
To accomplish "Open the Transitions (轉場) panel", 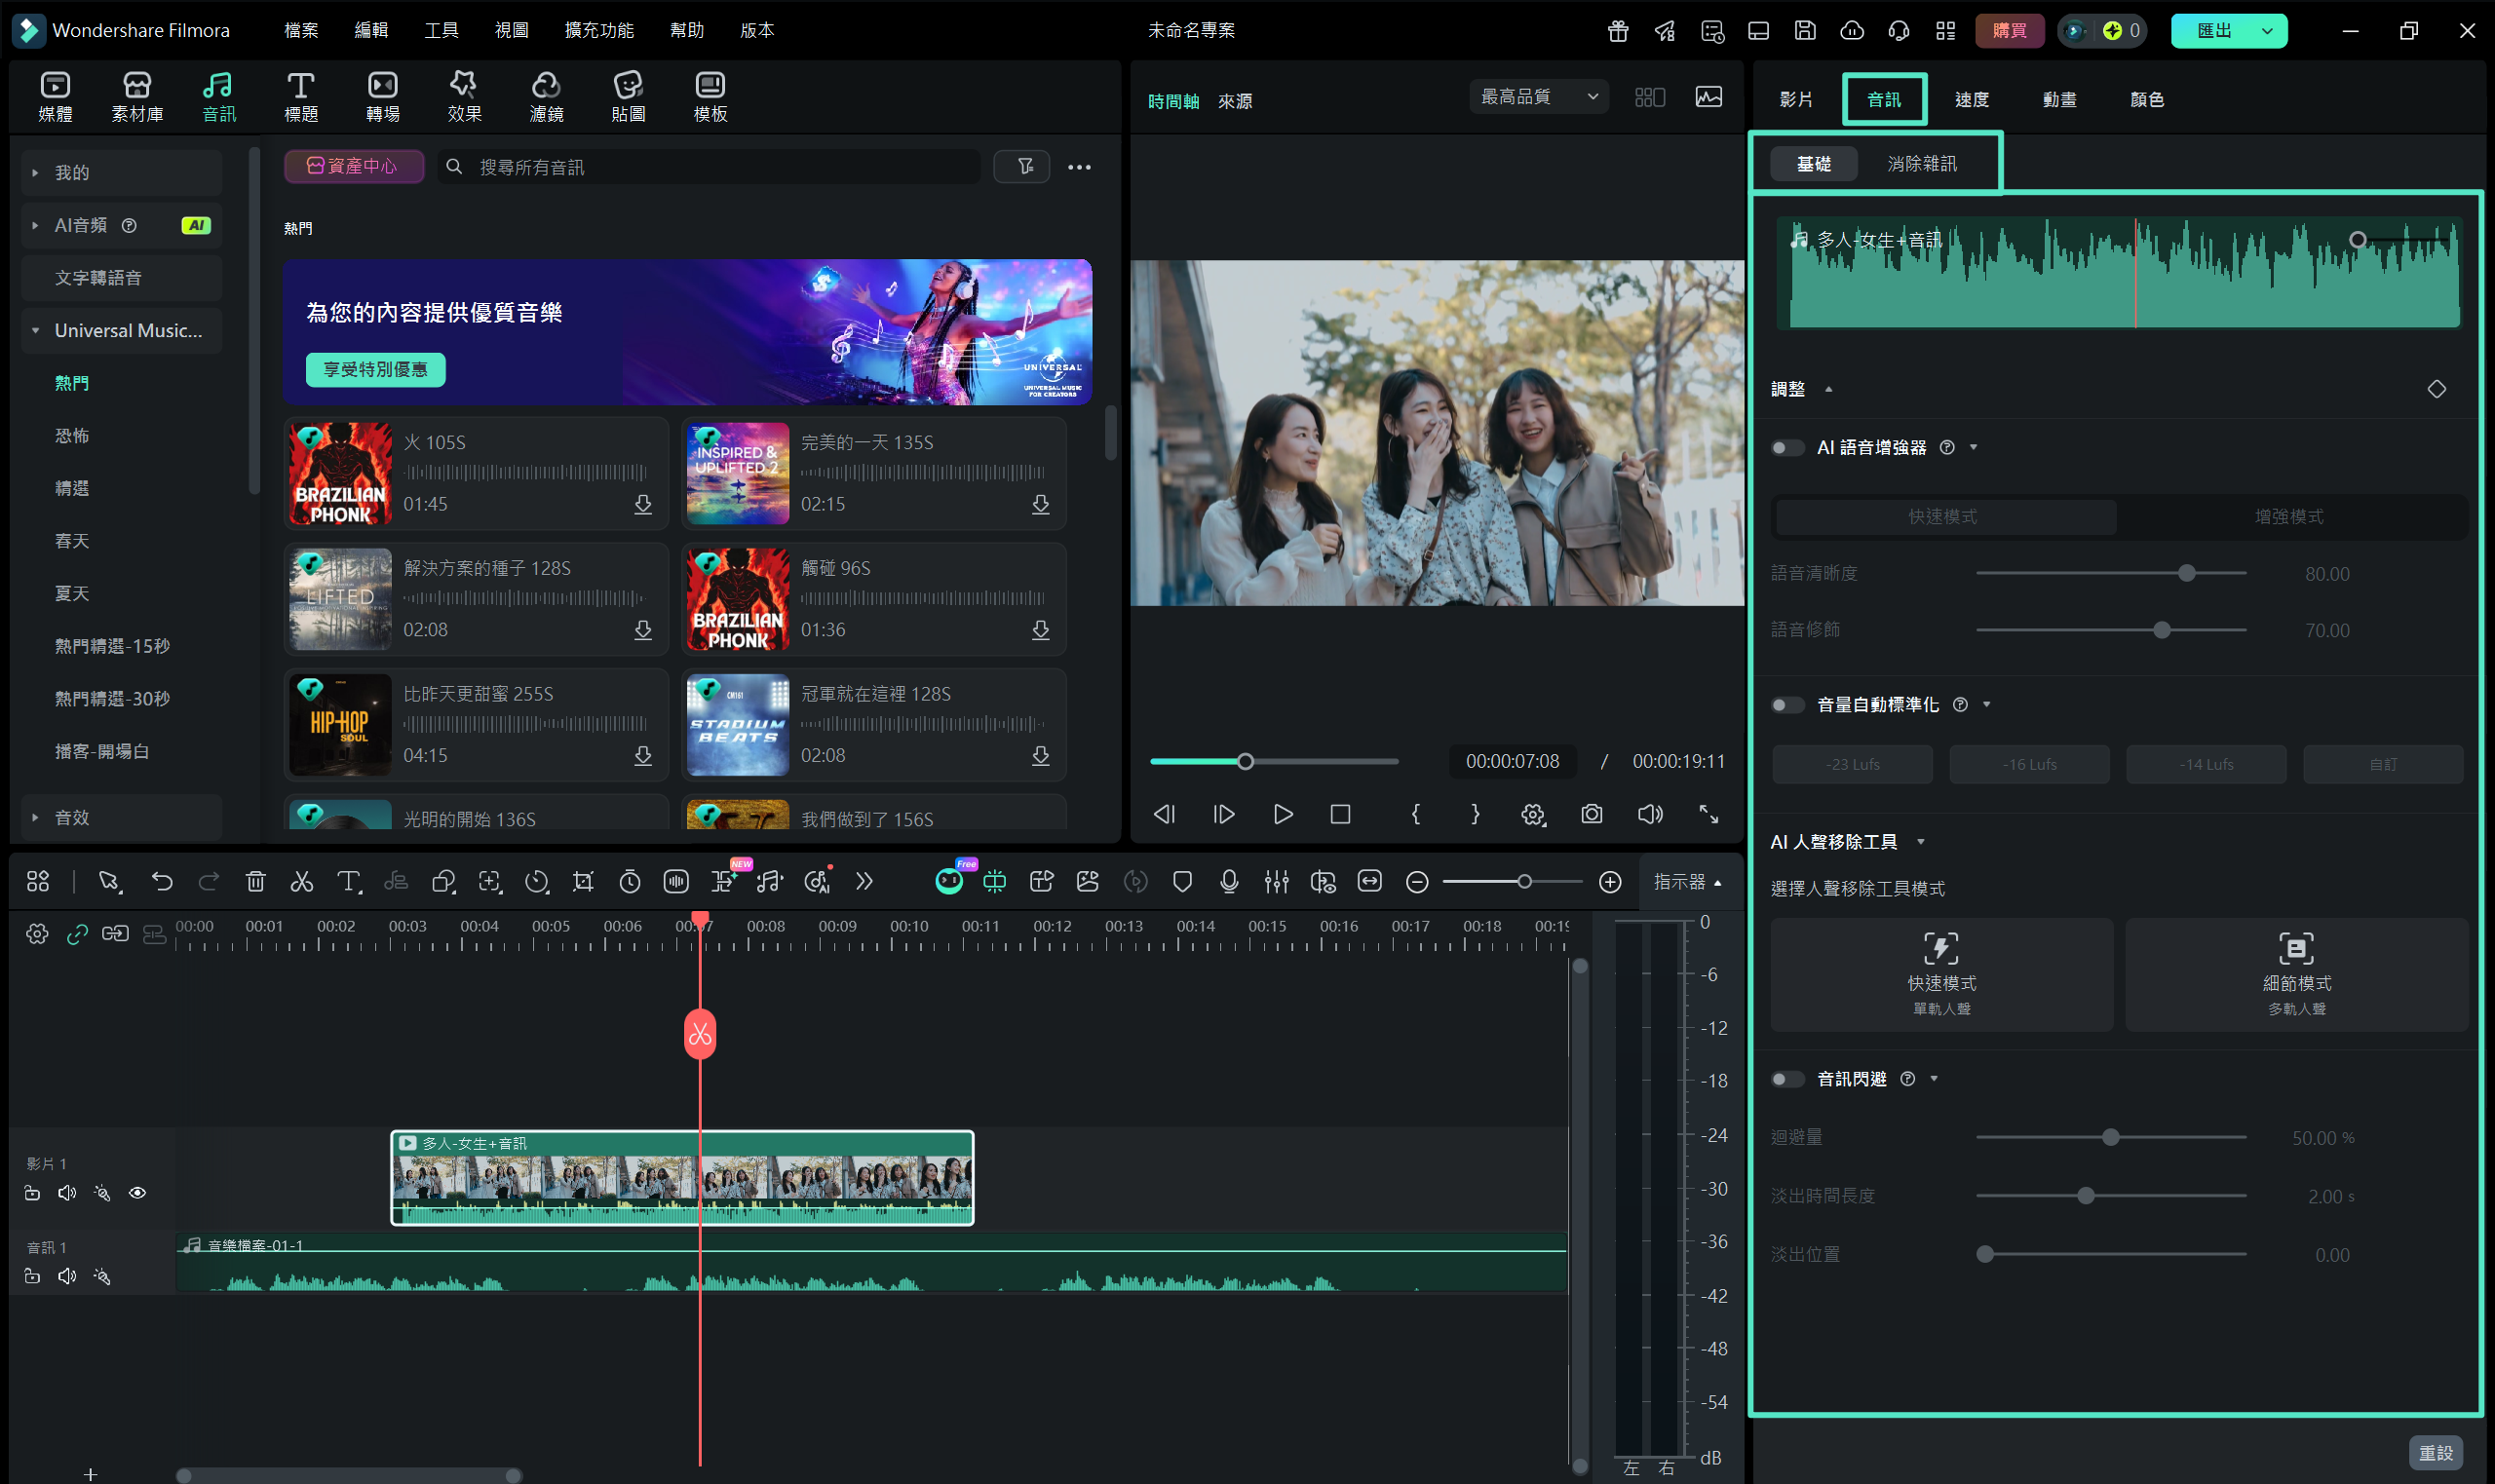I will click(383, 95).
